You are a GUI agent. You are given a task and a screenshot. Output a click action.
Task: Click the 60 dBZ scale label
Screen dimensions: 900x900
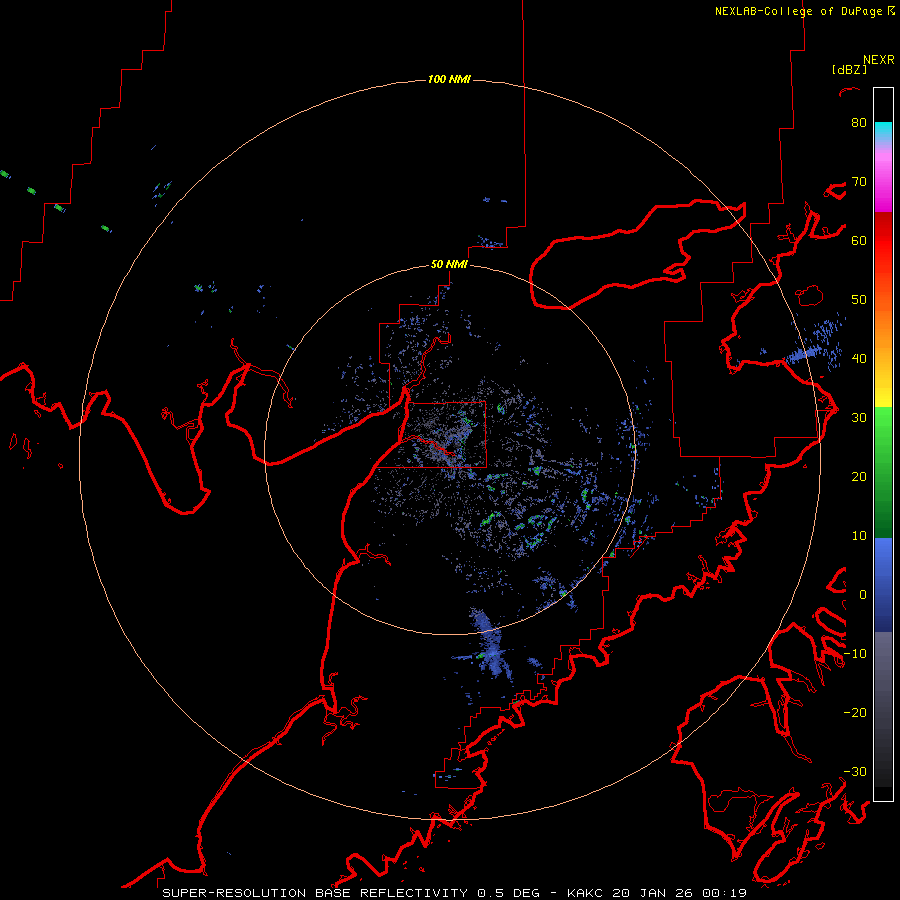859,240
